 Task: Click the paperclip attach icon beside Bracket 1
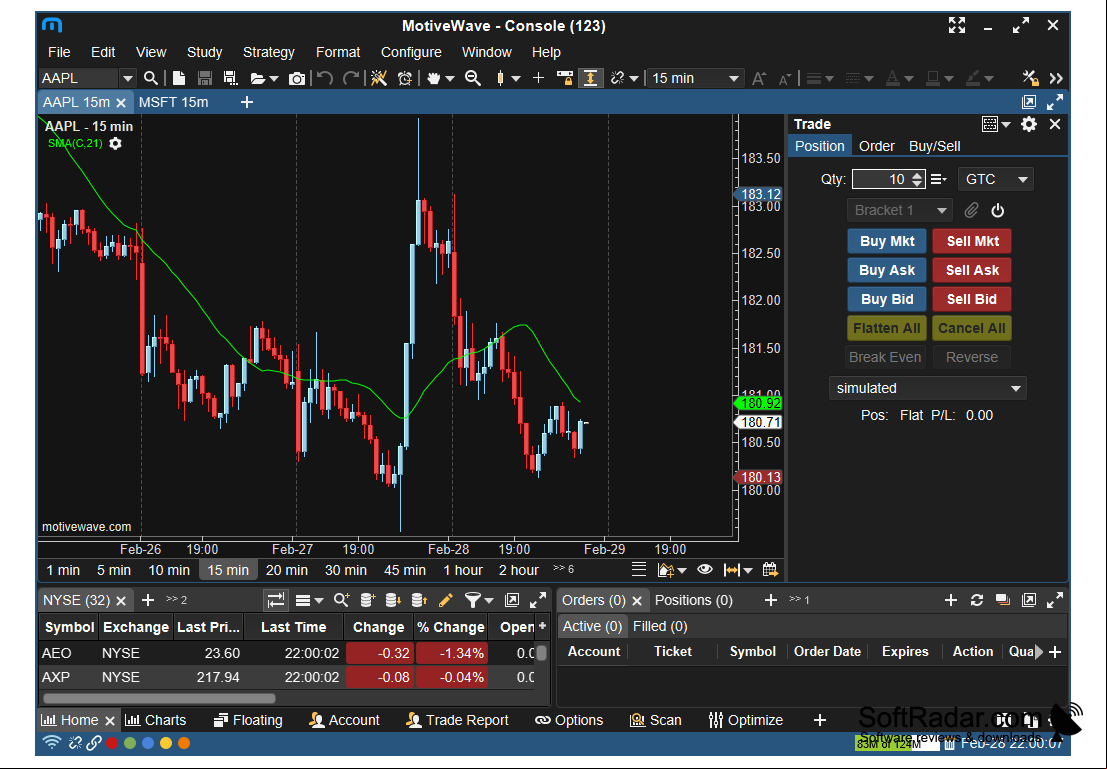(971, 210)
